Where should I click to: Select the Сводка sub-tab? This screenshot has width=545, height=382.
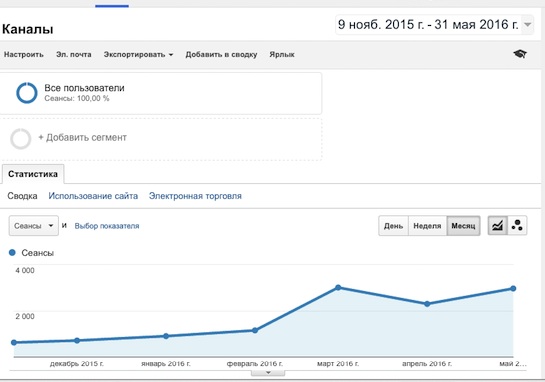coord(22,196)
